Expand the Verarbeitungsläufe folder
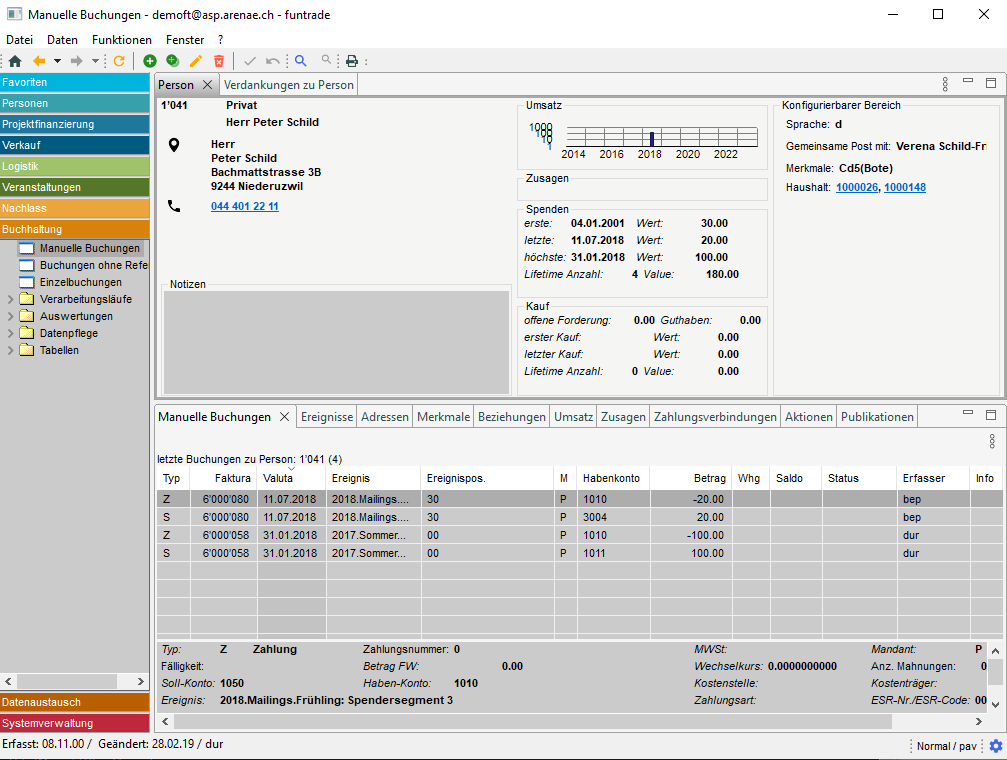1007x760 pixels. [x=11, y=299]
